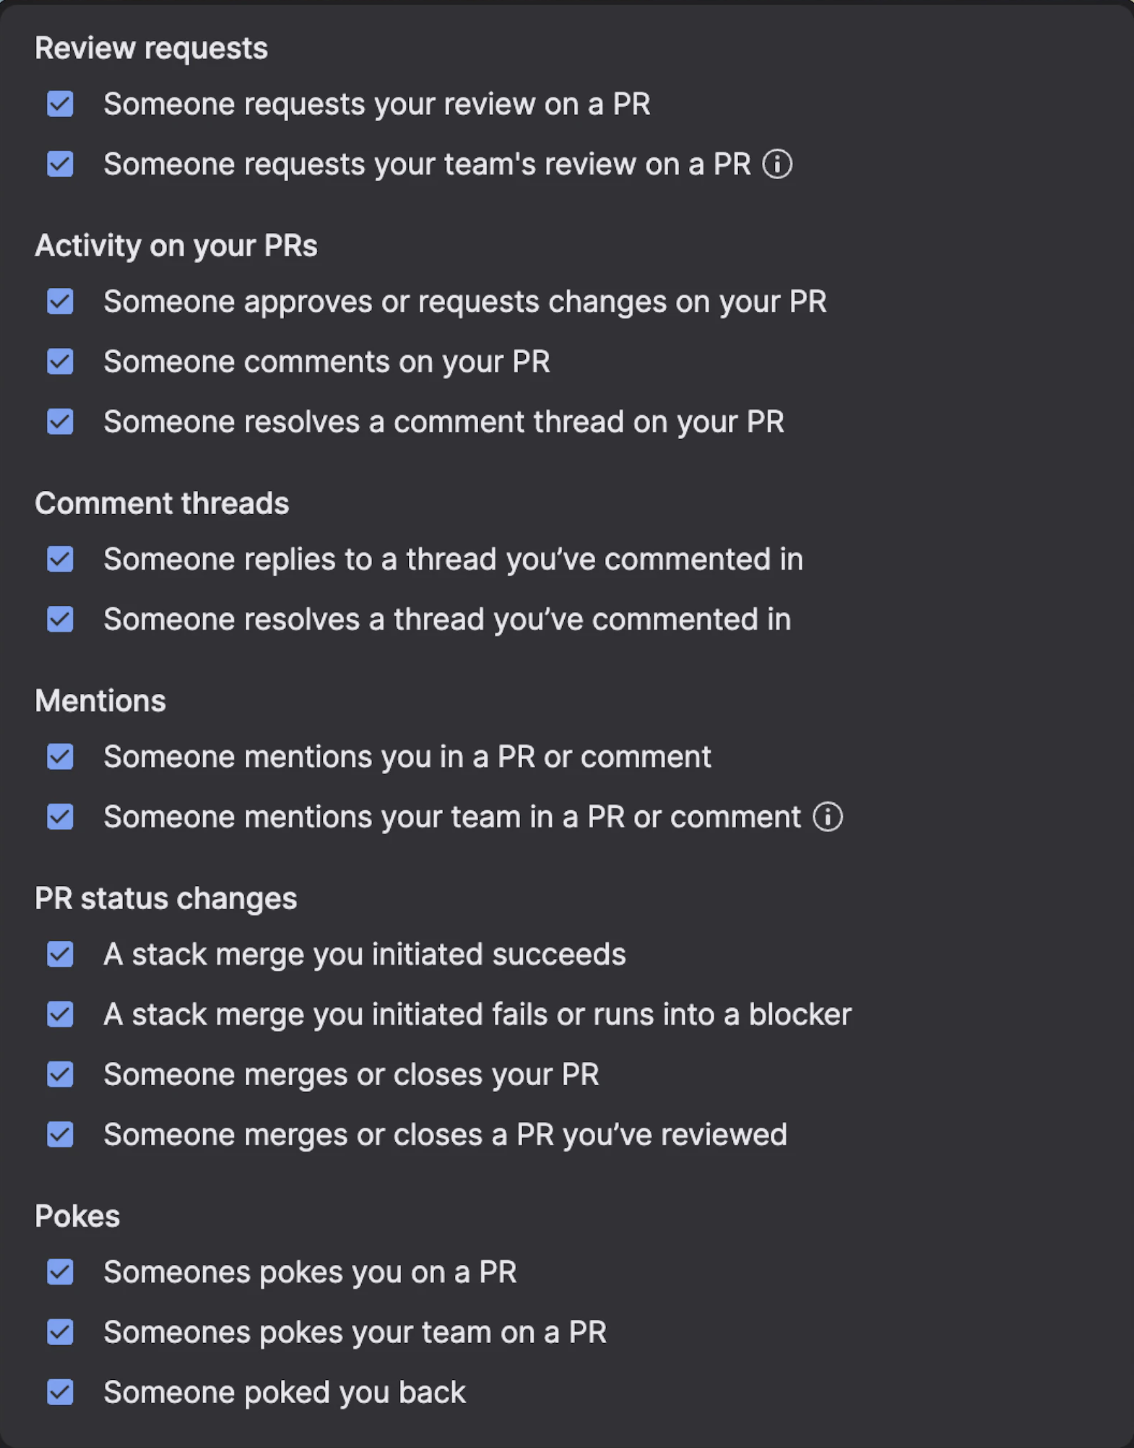
Task: Uncheck 'Someone comments on your PR'
Action: coord(60,361)
